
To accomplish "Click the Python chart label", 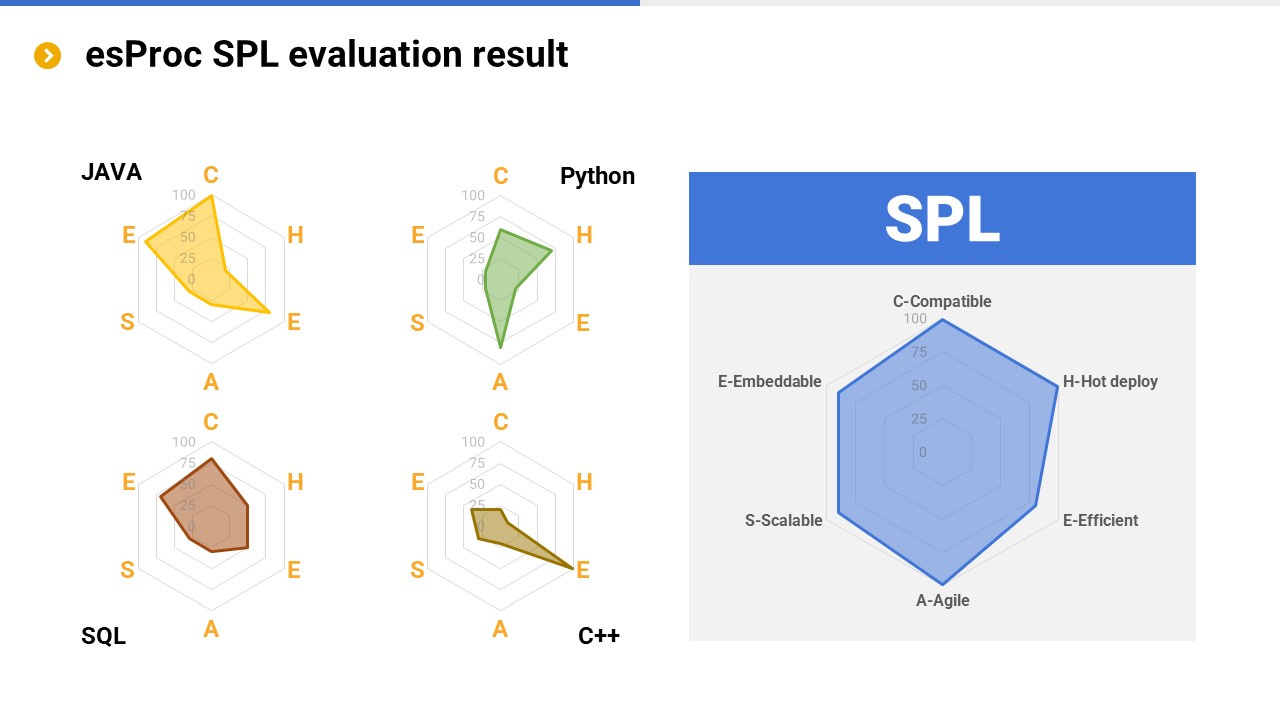I will point(597,176).
